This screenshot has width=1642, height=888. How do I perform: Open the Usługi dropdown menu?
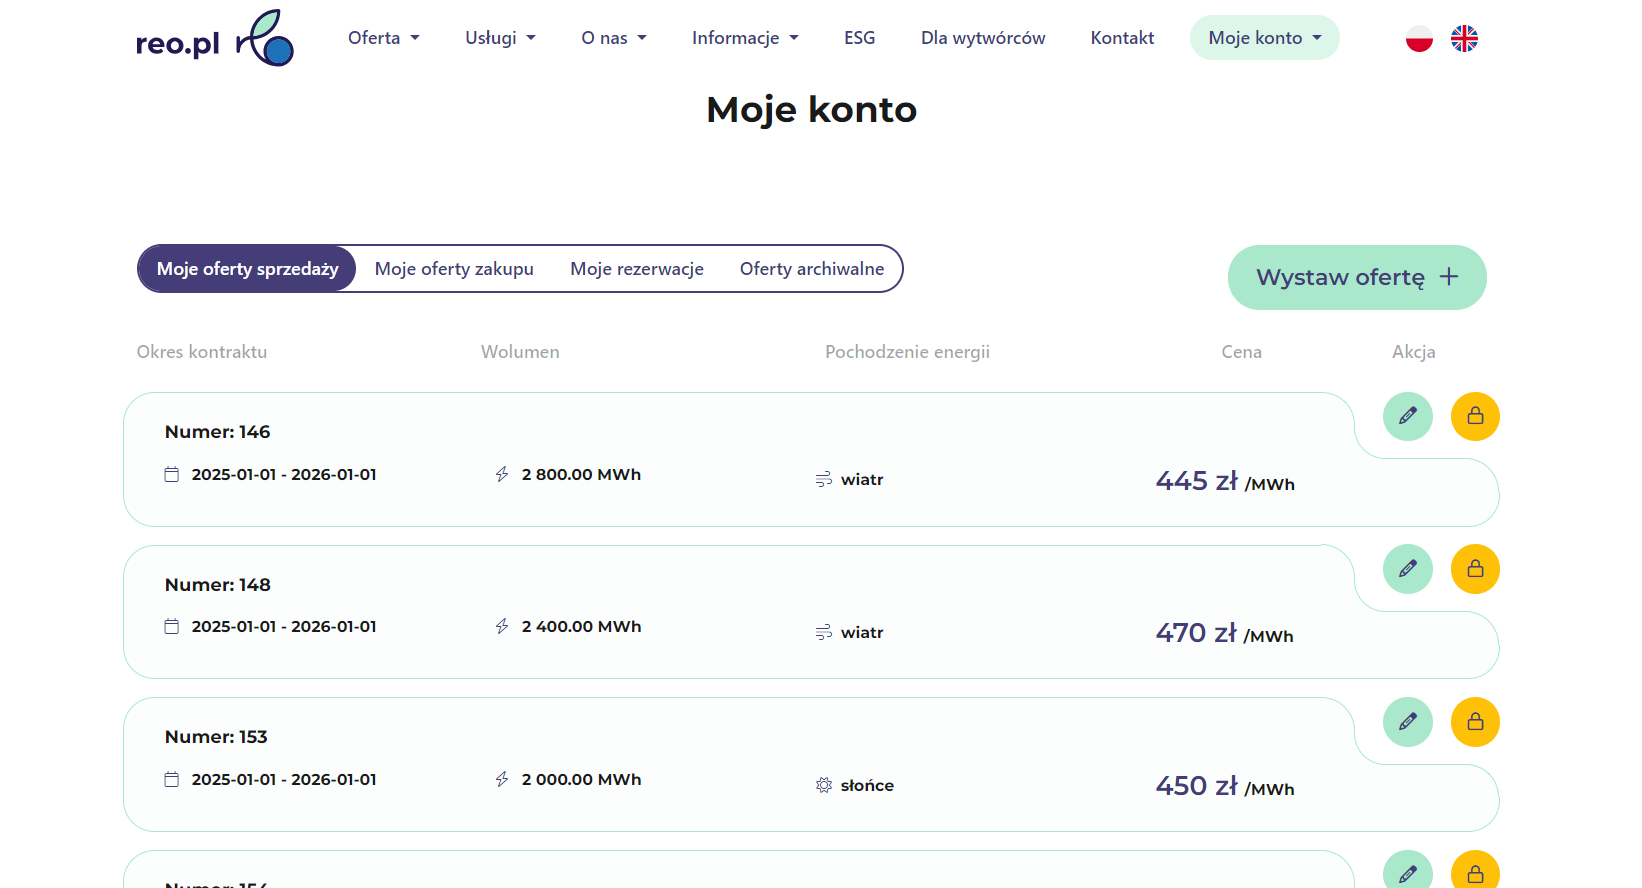tap(500, 38)
